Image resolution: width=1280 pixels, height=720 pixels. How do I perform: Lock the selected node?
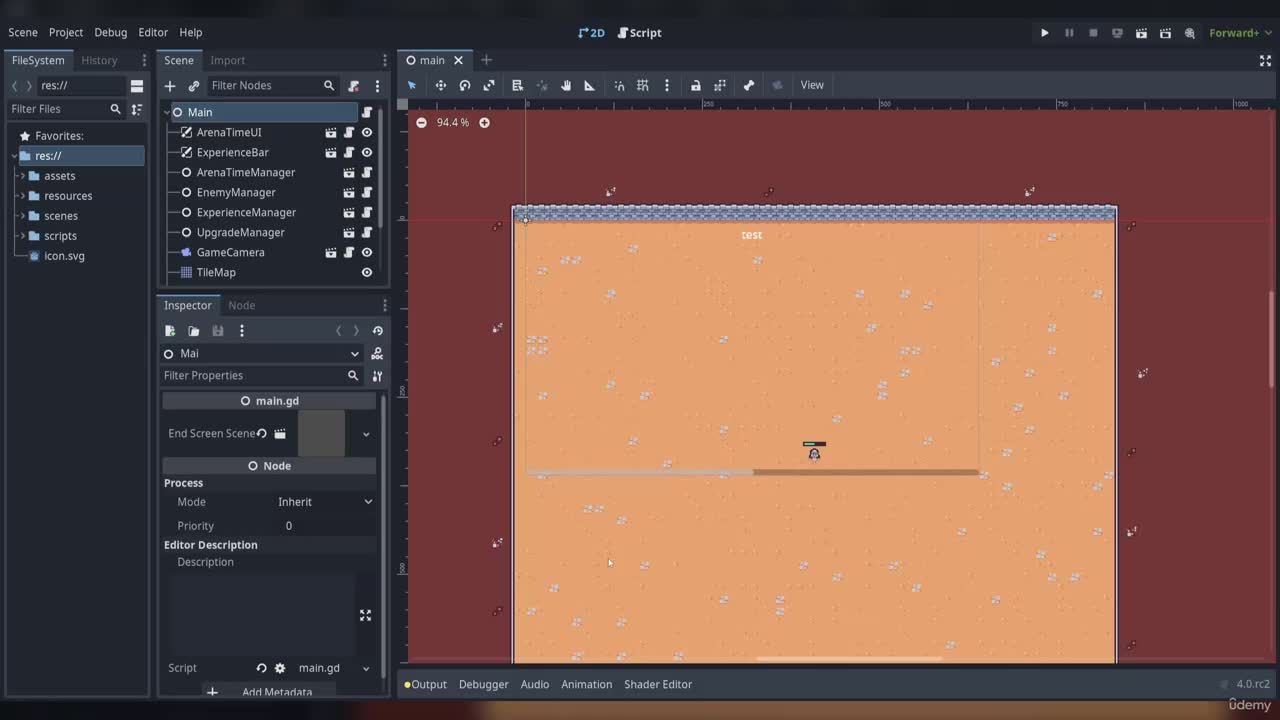click(x=696, y=85)
